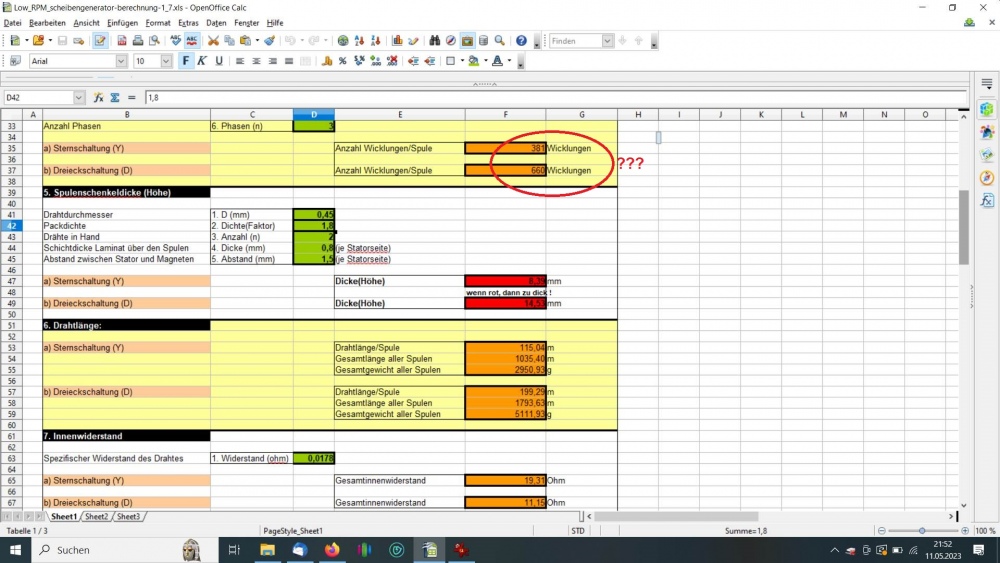Click the Sum sigma button
This screenshot has width=1000, height=563.
click(115, 98)
